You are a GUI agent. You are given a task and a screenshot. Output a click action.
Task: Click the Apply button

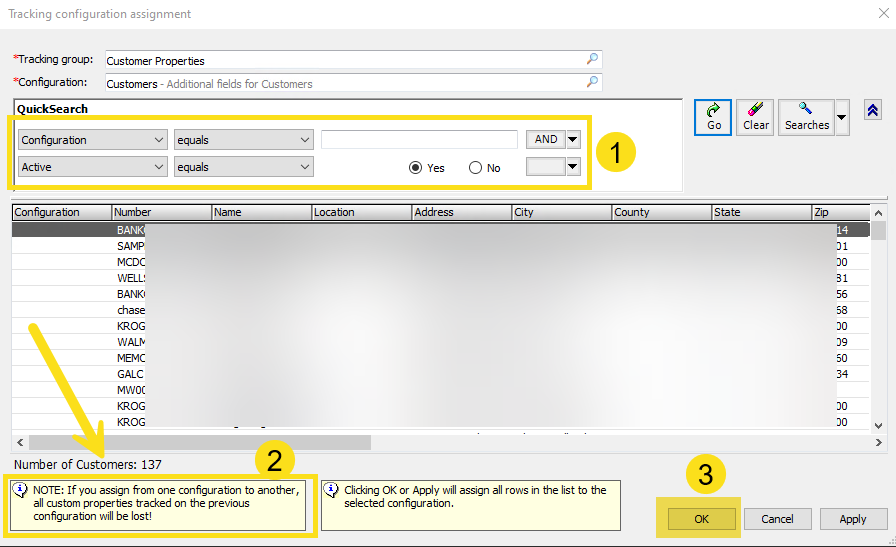pos(853,519)
